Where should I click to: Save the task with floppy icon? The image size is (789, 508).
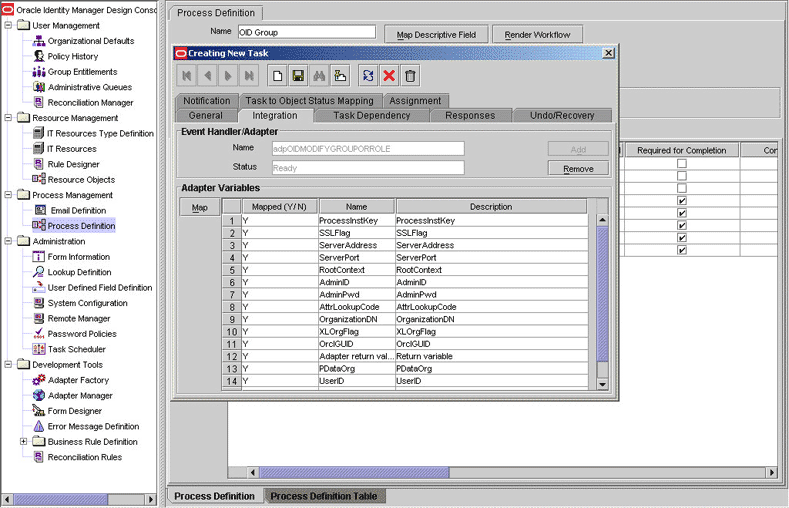tap(298, 76)
